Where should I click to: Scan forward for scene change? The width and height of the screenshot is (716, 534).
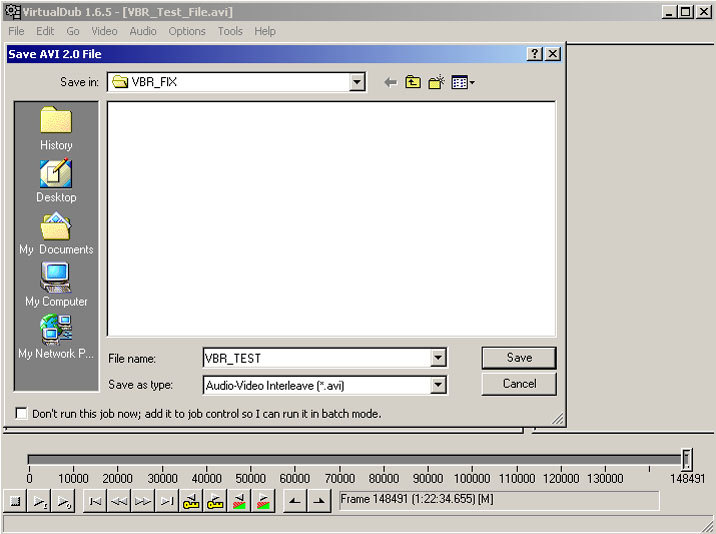(x=263, y=502)
